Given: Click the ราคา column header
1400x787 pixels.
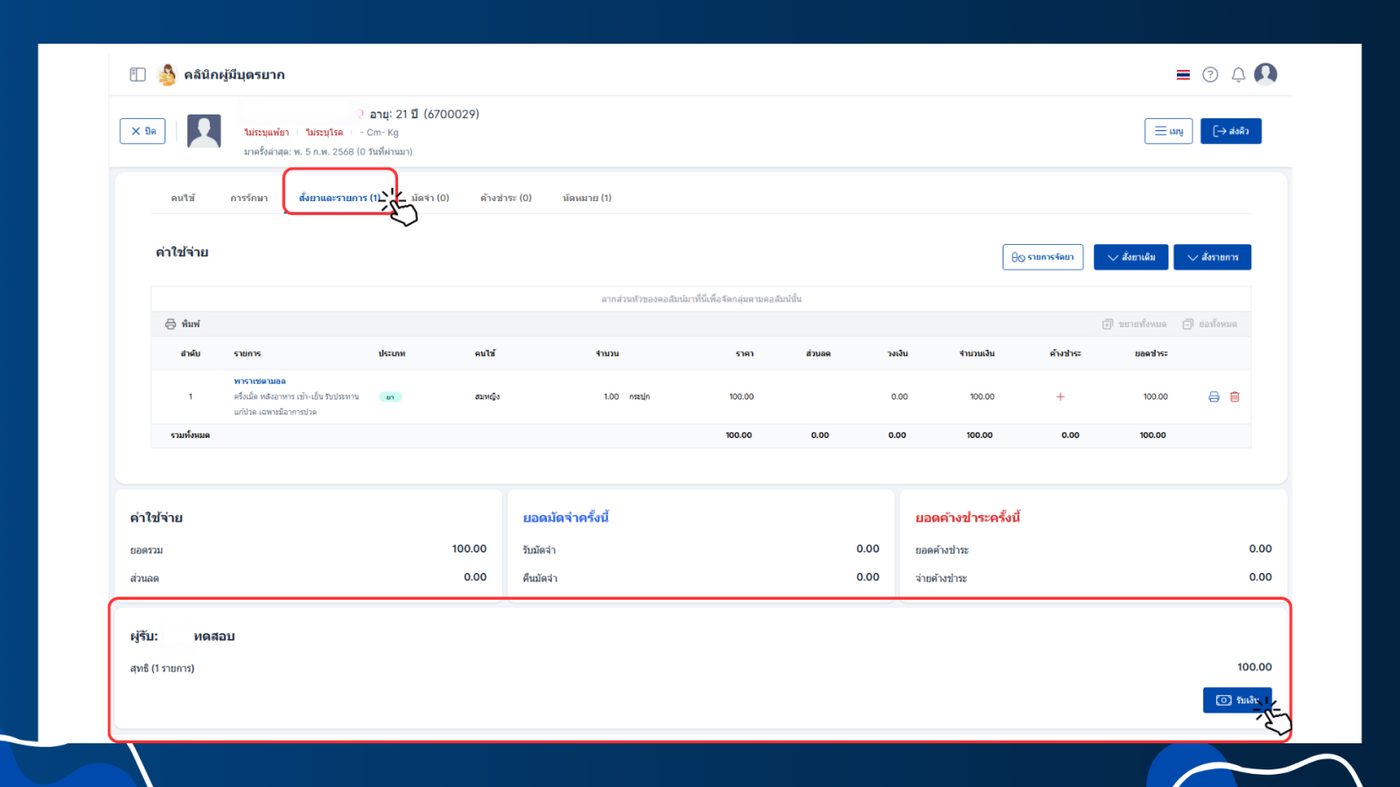Looking at the screenshot, I should point(744,354).
